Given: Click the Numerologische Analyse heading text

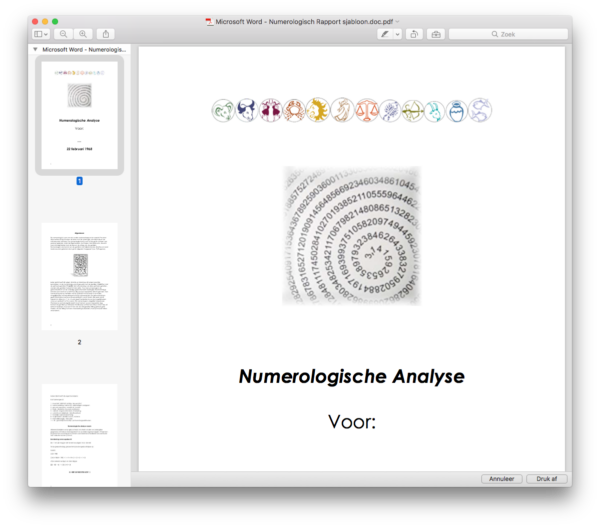Looking at the screenshot, I should pyautogui.click(x=351, y=377).
